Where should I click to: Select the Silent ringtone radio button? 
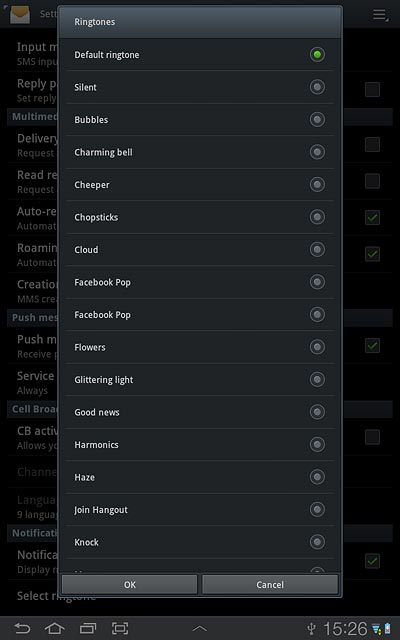click(x=317, y=87)
